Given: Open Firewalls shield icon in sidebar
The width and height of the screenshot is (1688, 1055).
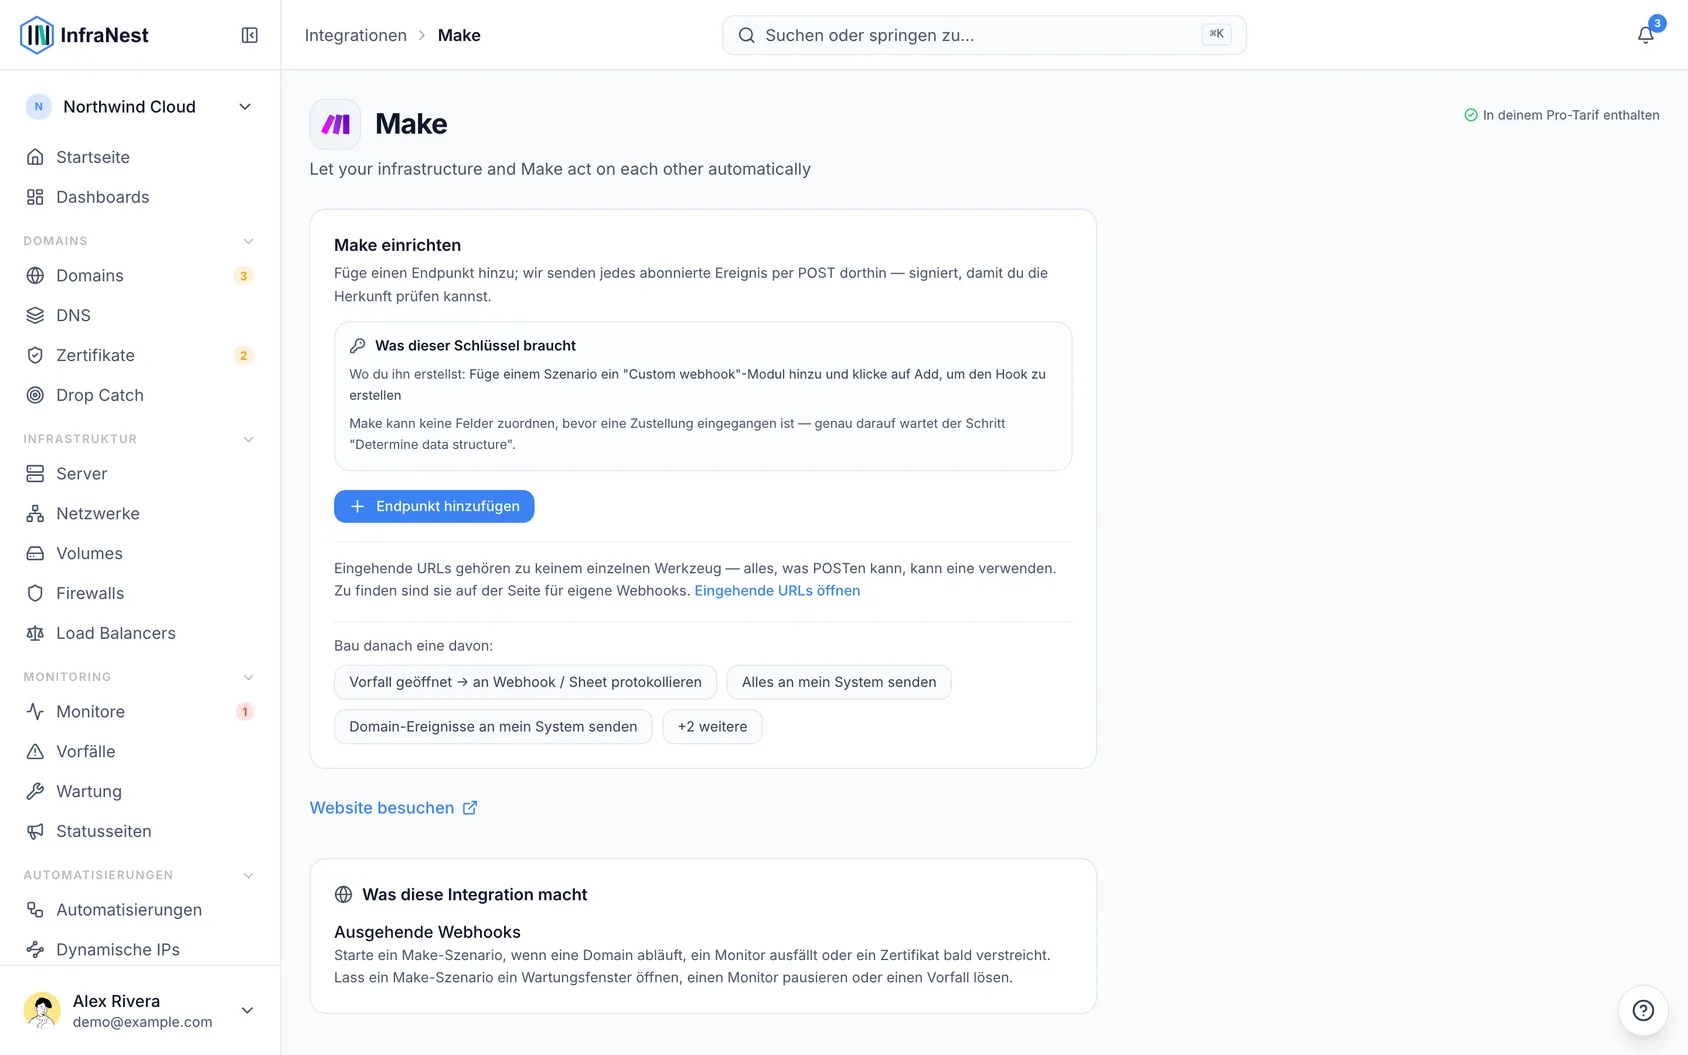Looking at the screenshot, I should (35, 593).
